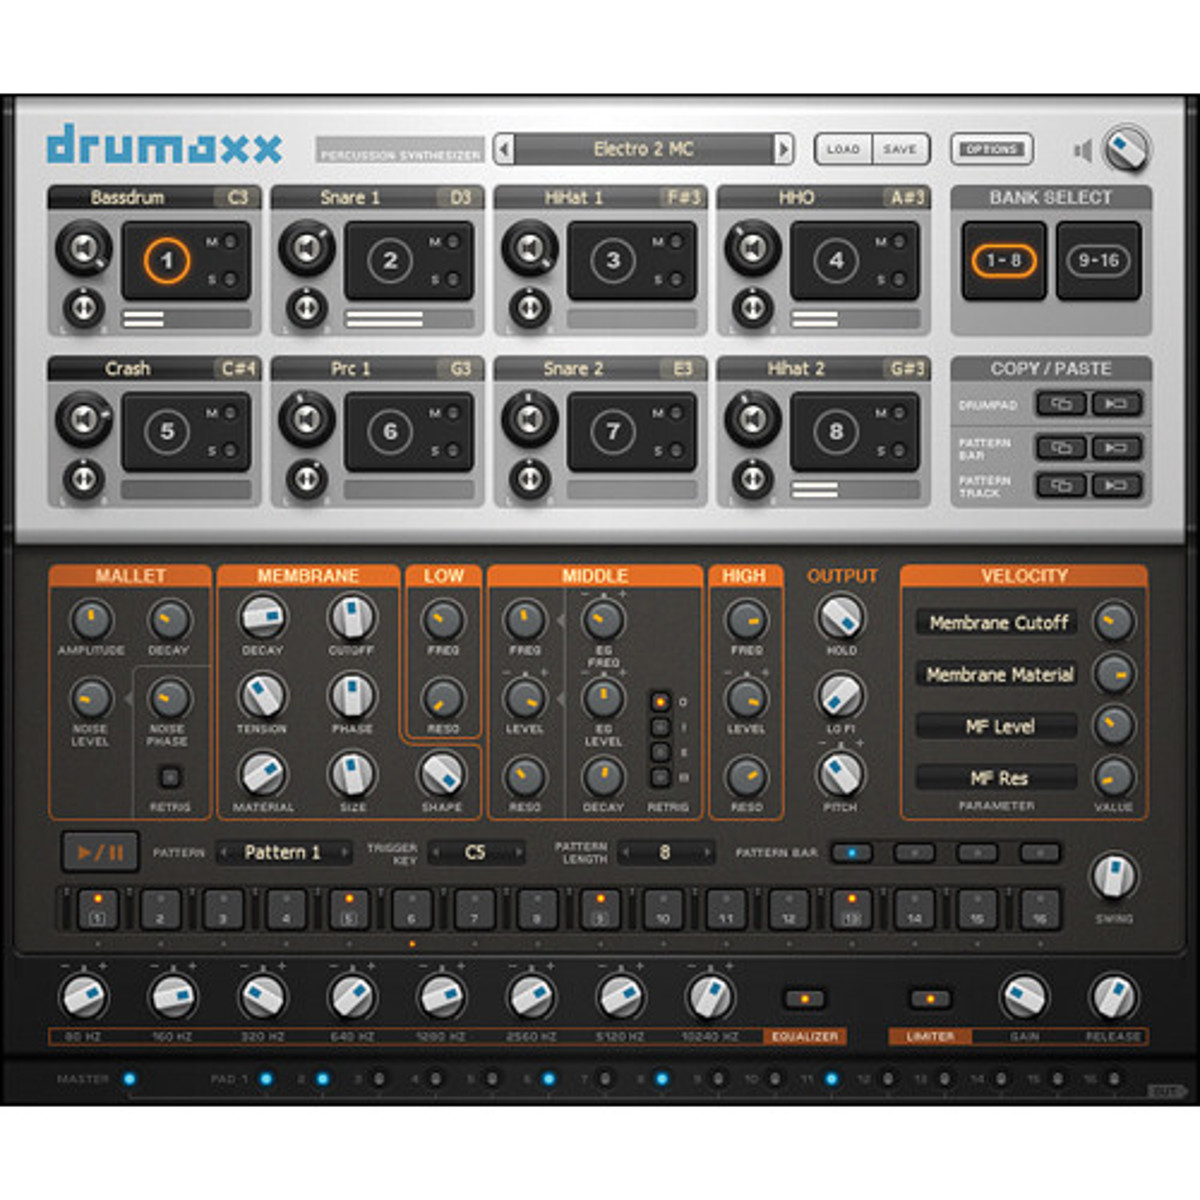The height and width of the screenshot is (1200, 1200).
Task: Open the Options button
Action: click(x=991, y=150)
